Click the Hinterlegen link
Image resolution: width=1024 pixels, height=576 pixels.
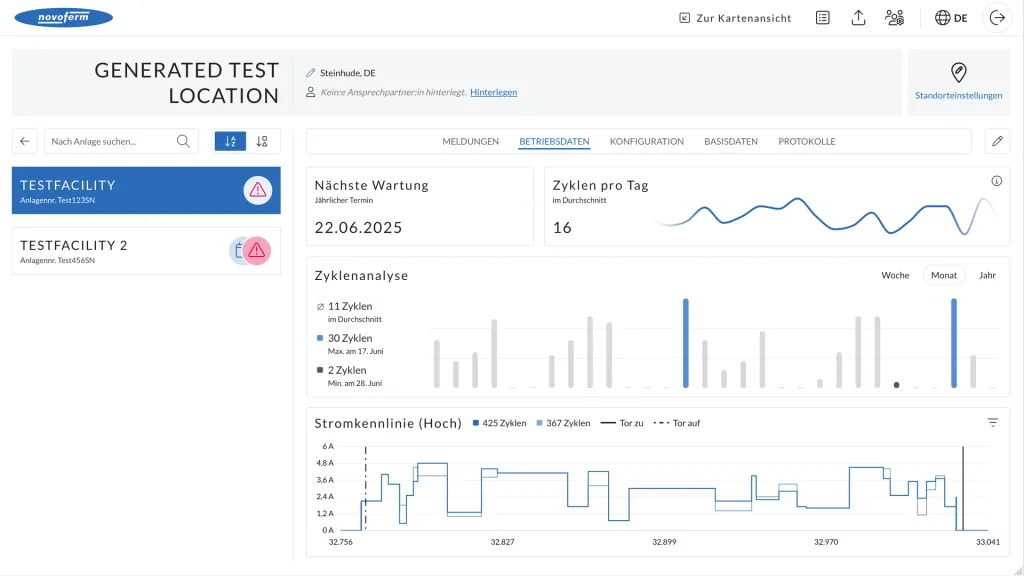pyautogui.click(x=493, y=92)
